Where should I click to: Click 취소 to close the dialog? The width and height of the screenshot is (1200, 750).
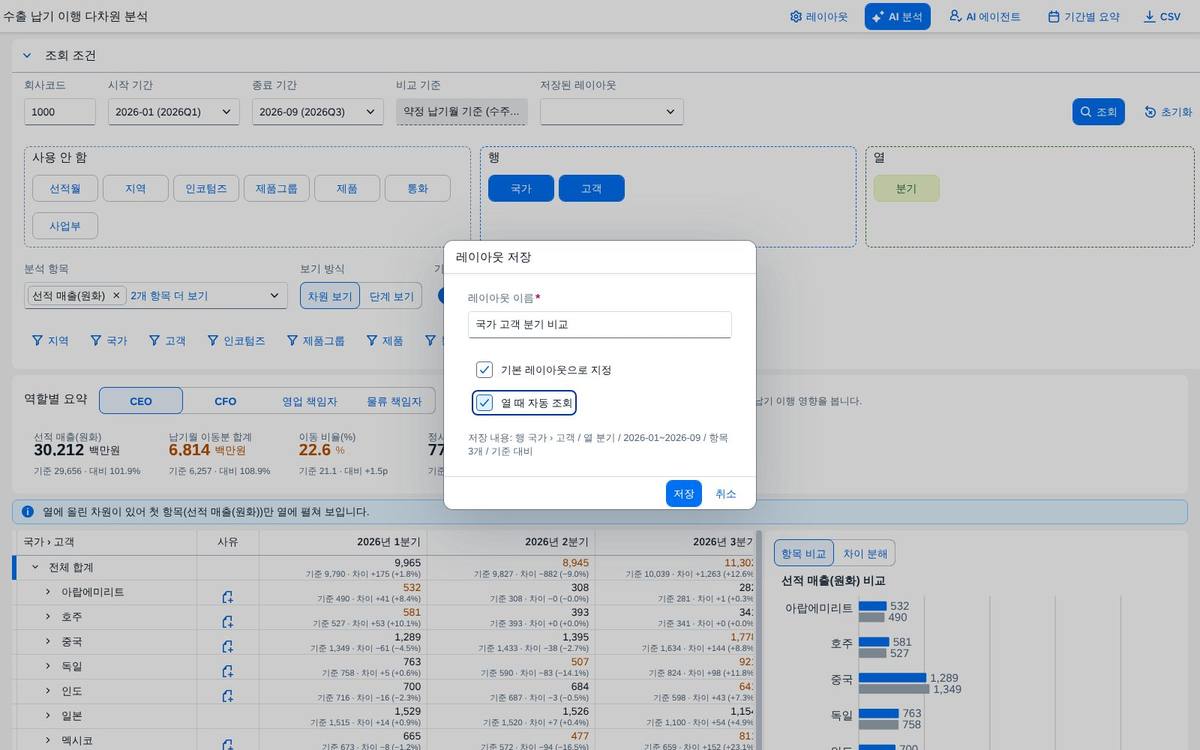tap(726, 494)
